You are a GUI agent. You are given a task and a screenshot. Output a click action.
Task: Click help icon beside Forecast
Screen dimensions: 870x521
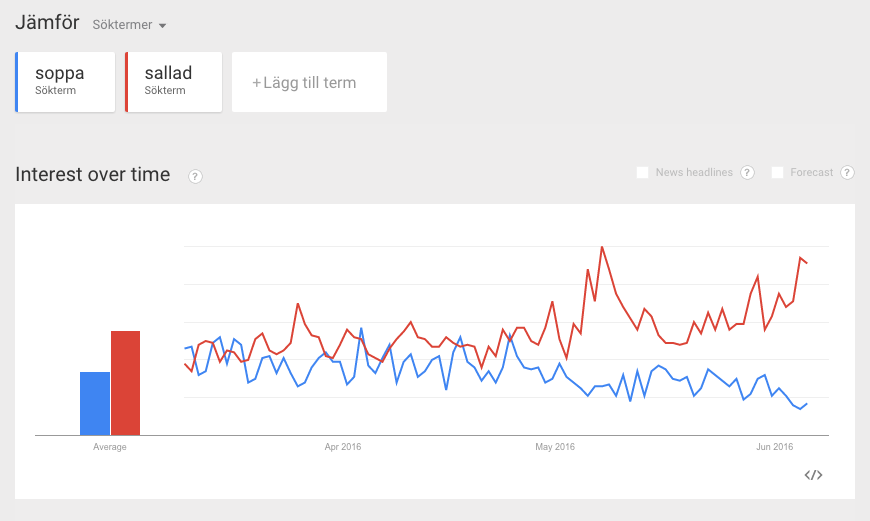847,173
